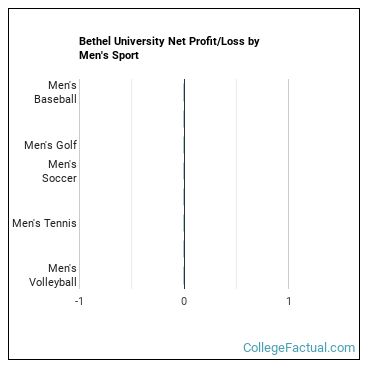Image resolution: width=370 pixels, height=370 pixels.
Task: Click the dark zero baseline line
Action: pyautogui.click(x=184, y=184)
